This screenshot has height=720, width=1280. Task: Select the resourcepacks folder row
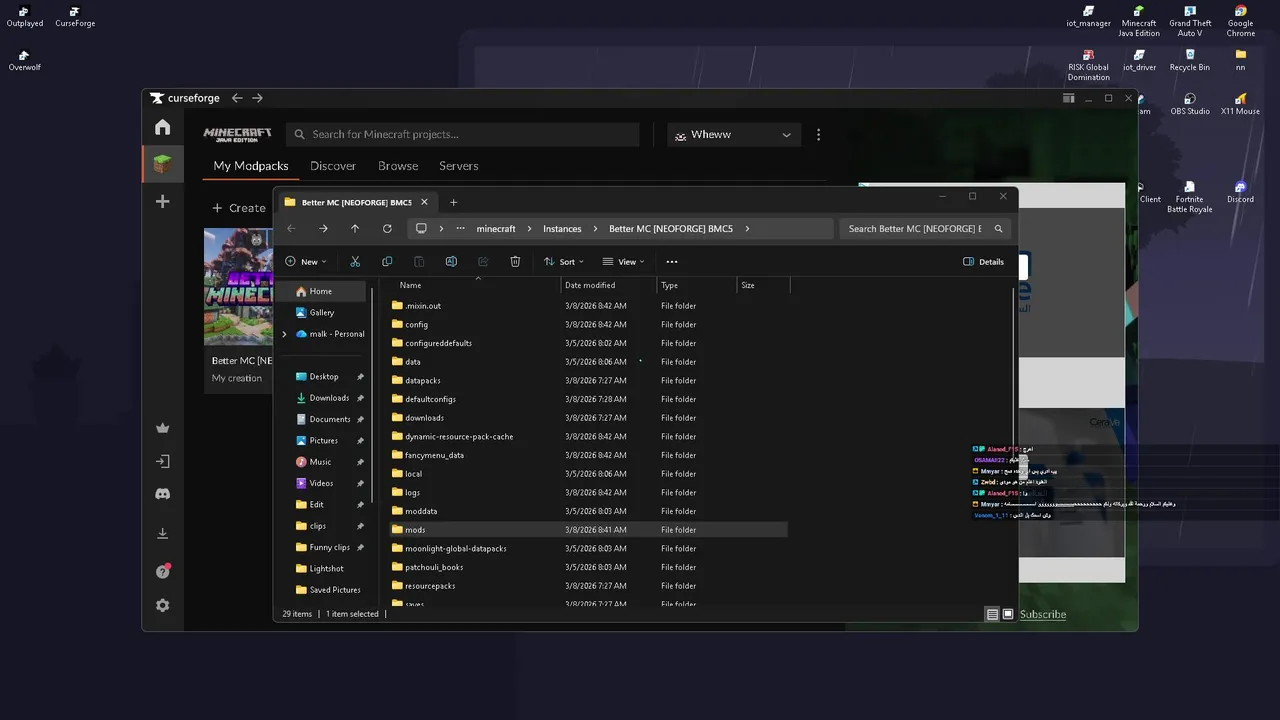point(589,586)
